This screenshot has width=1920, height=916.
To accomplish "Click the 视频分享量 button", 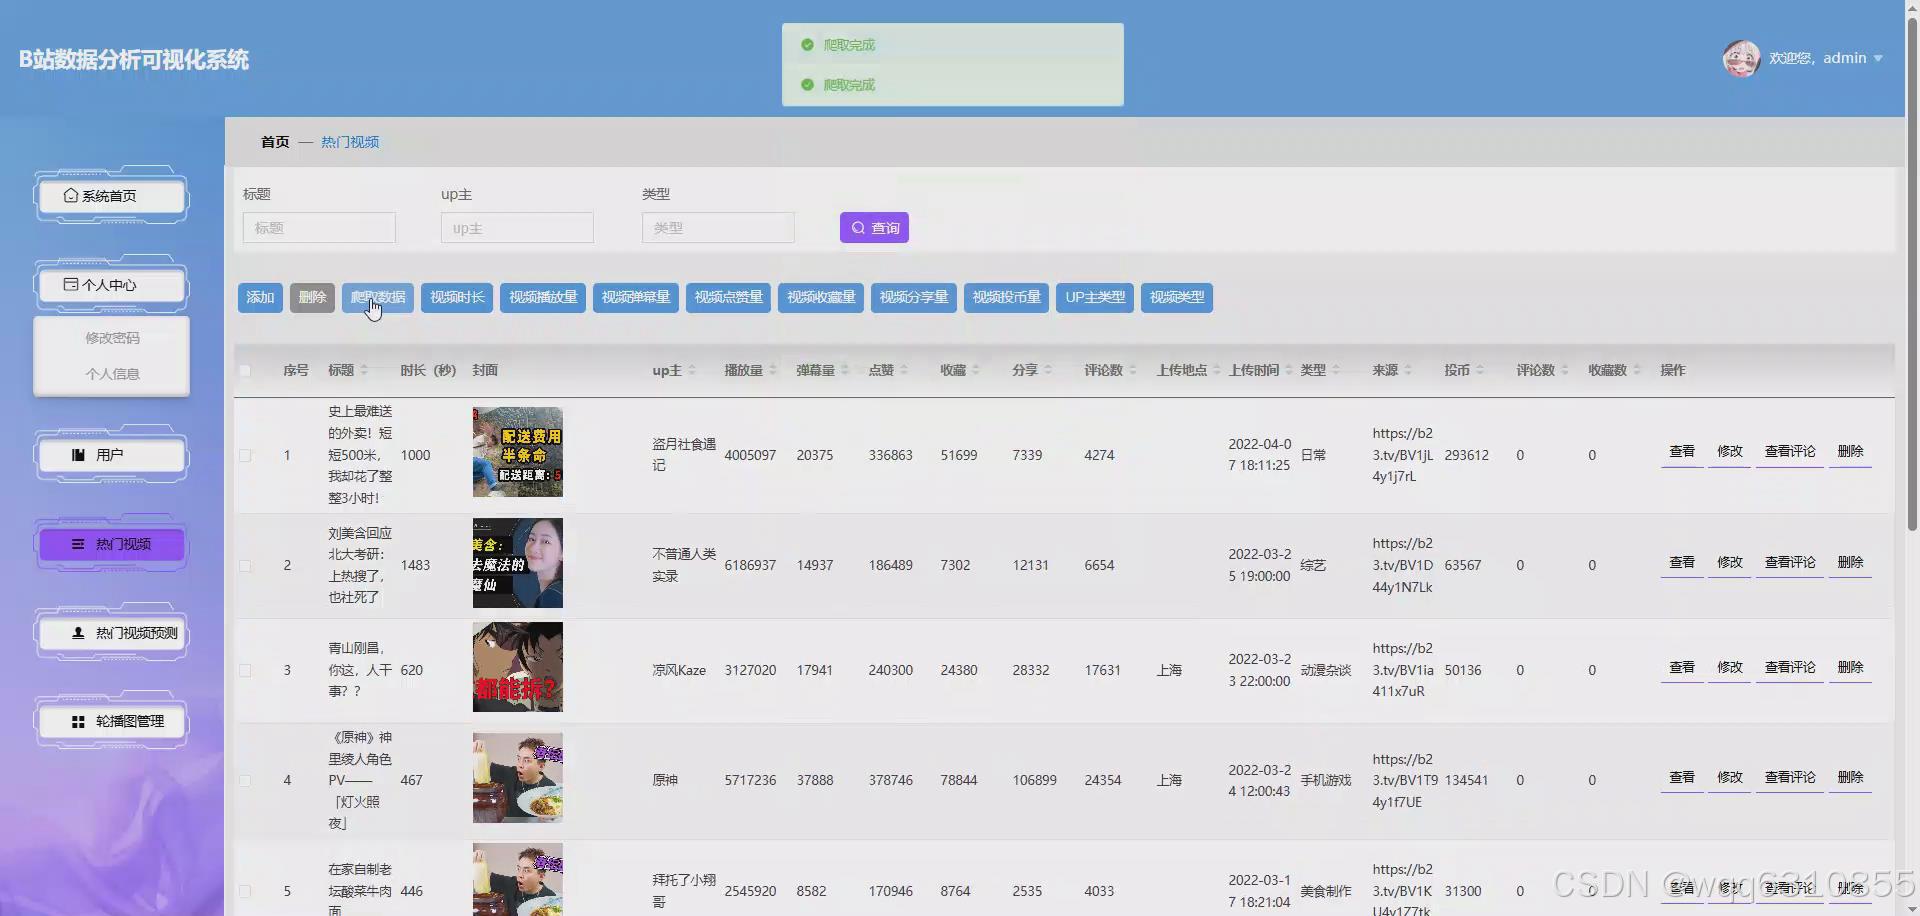I will tap(914, 297).
